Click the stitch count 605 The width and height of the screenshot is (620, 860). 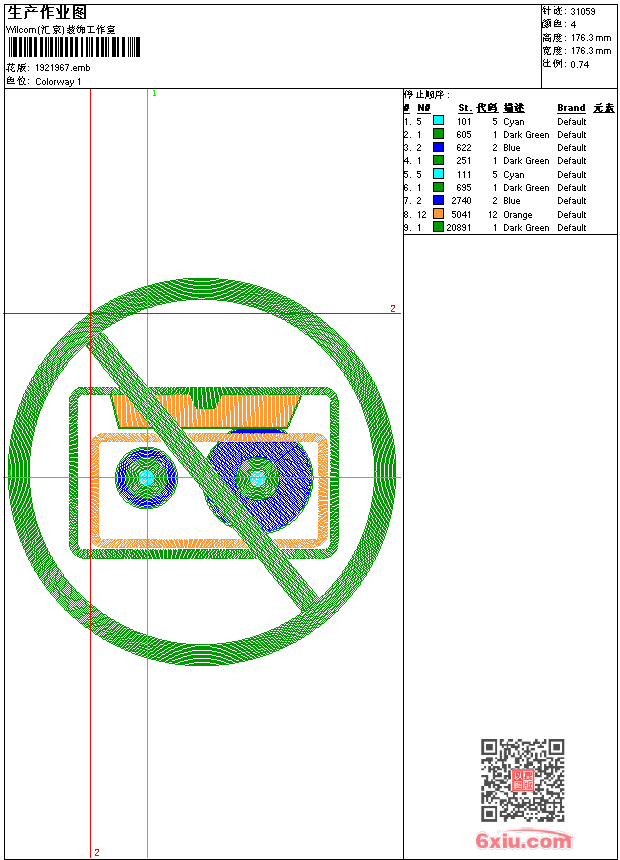(464, 134)
